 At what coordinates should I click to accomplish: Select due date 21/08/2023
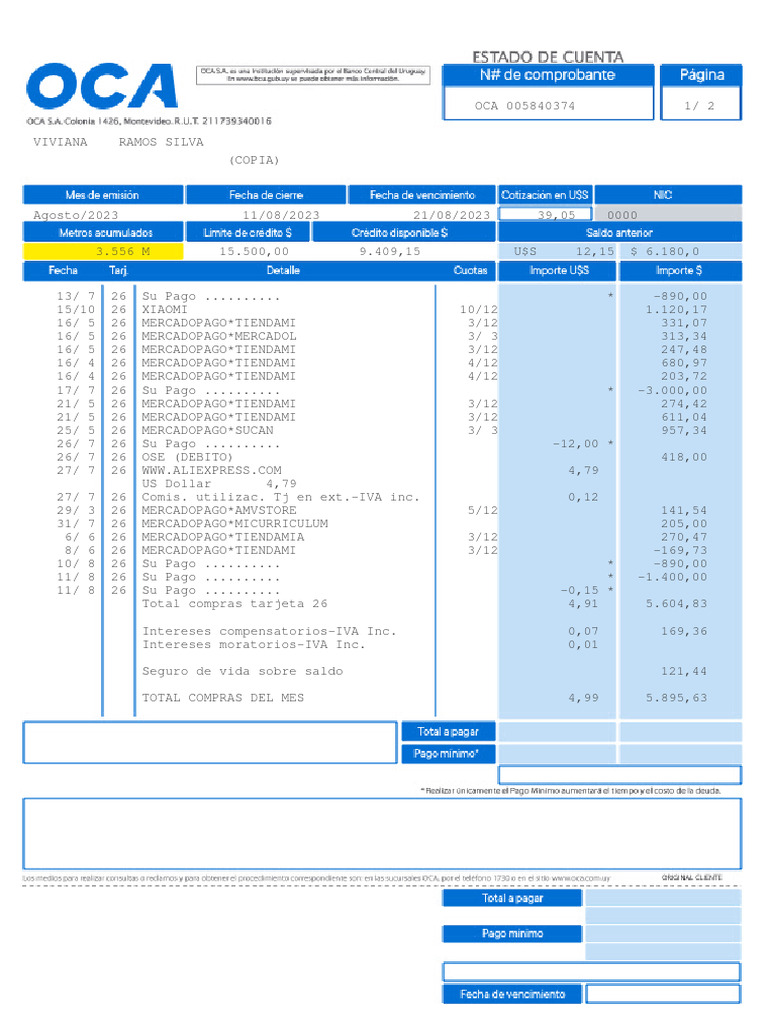tap(451, 215)
